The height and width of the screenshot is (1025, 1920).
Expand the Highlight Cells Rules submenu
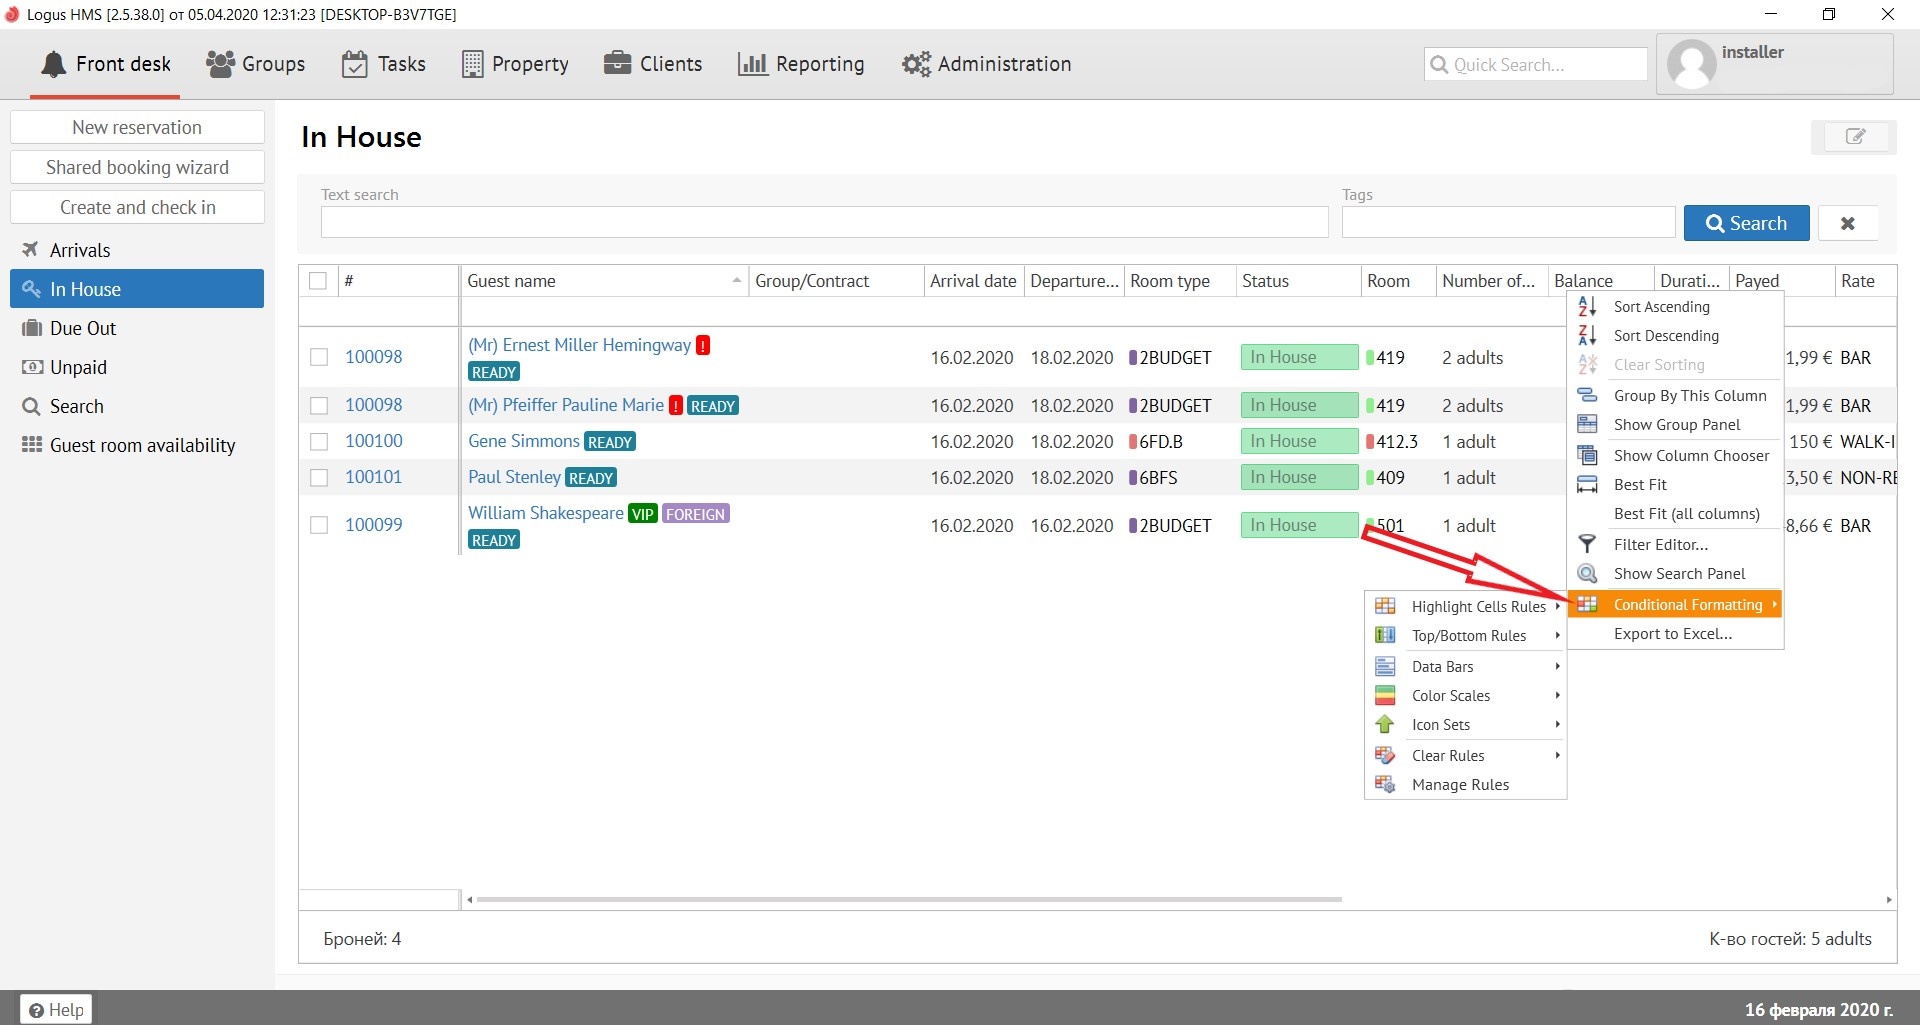1478,606
